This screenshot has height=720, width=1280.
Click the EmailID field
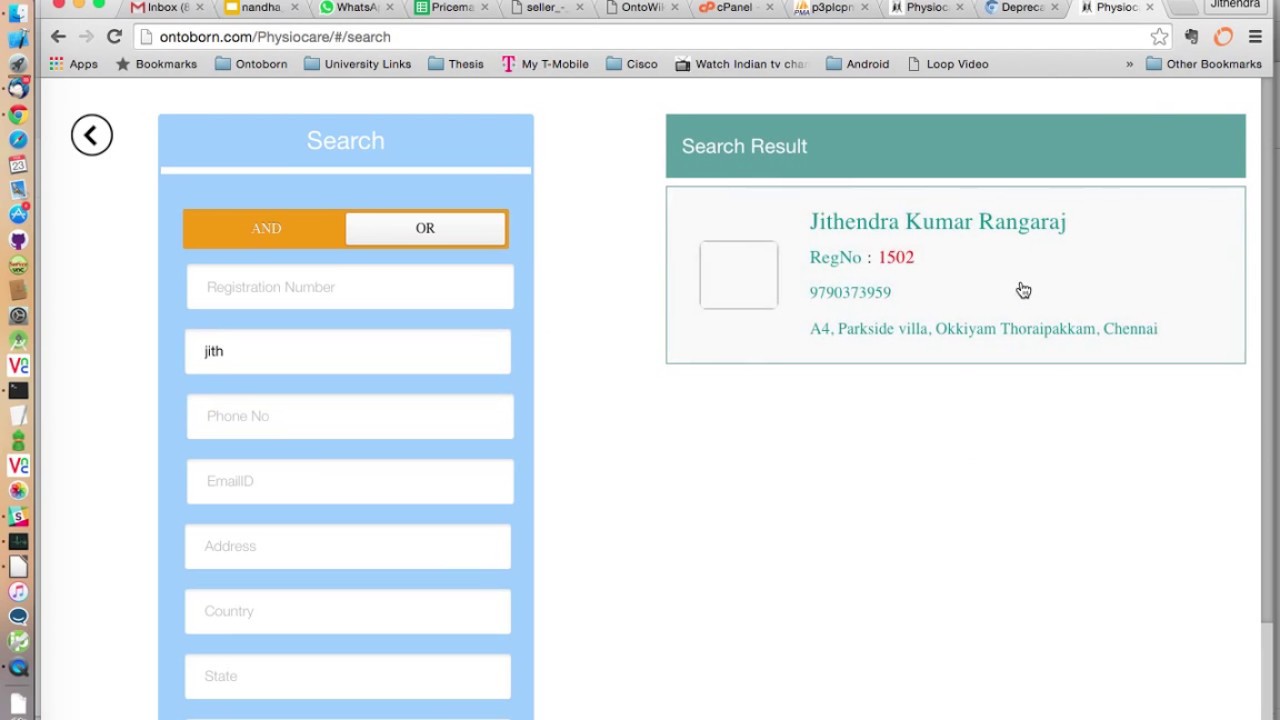[x=350, y=481]
